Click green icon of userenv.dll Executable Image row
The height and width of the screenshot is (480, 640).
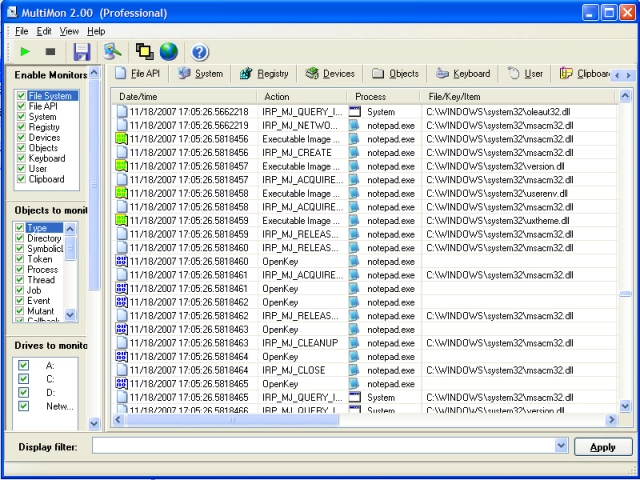122,193
